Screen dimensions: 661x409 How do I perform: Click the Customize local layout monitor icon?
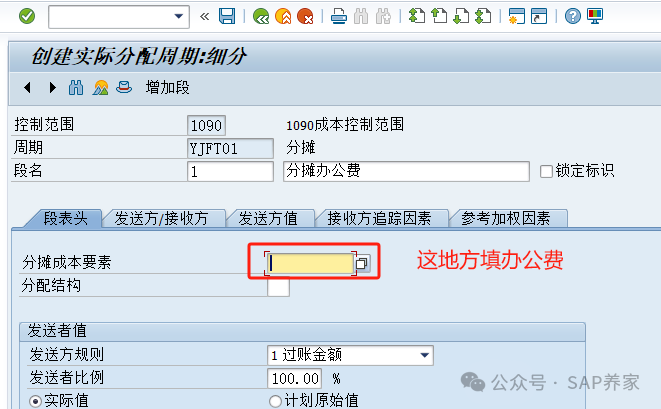[595, 16]
